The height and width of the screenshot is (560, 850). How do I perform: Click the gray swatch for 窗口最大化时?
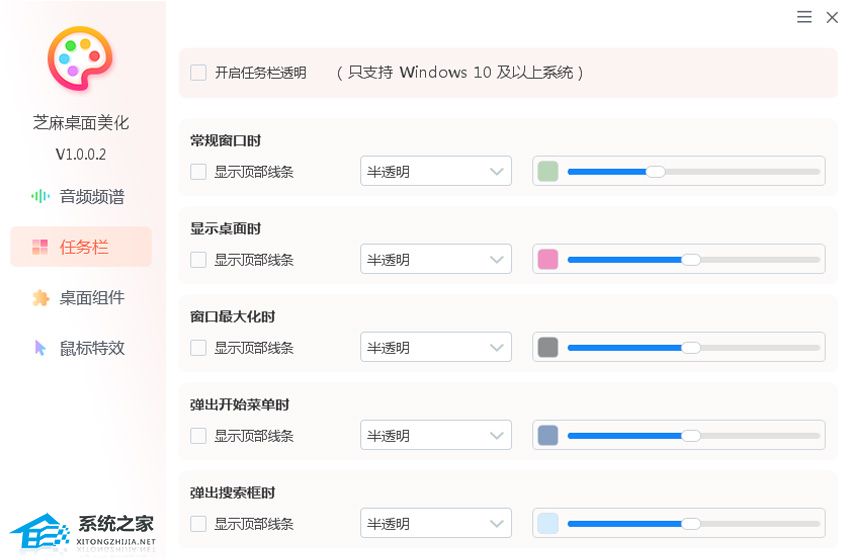pos(547,348)
